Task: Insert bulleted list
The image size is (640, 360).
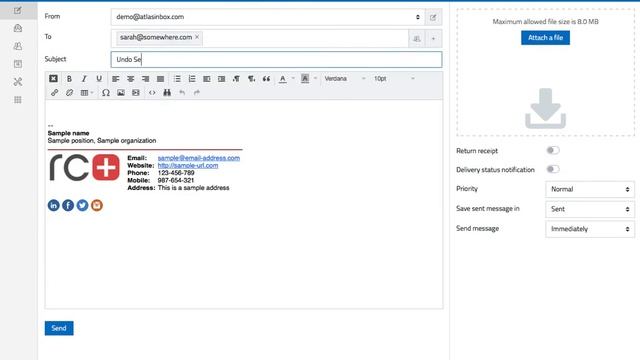Action: 177,78
